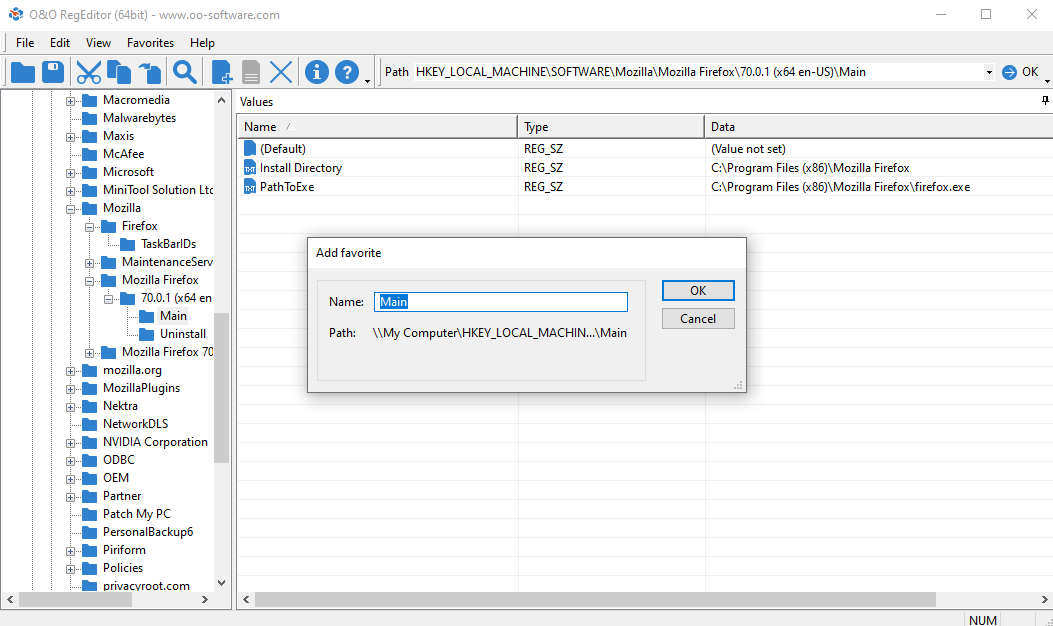Click the save floppy disk icon

[x=53, y=72]
